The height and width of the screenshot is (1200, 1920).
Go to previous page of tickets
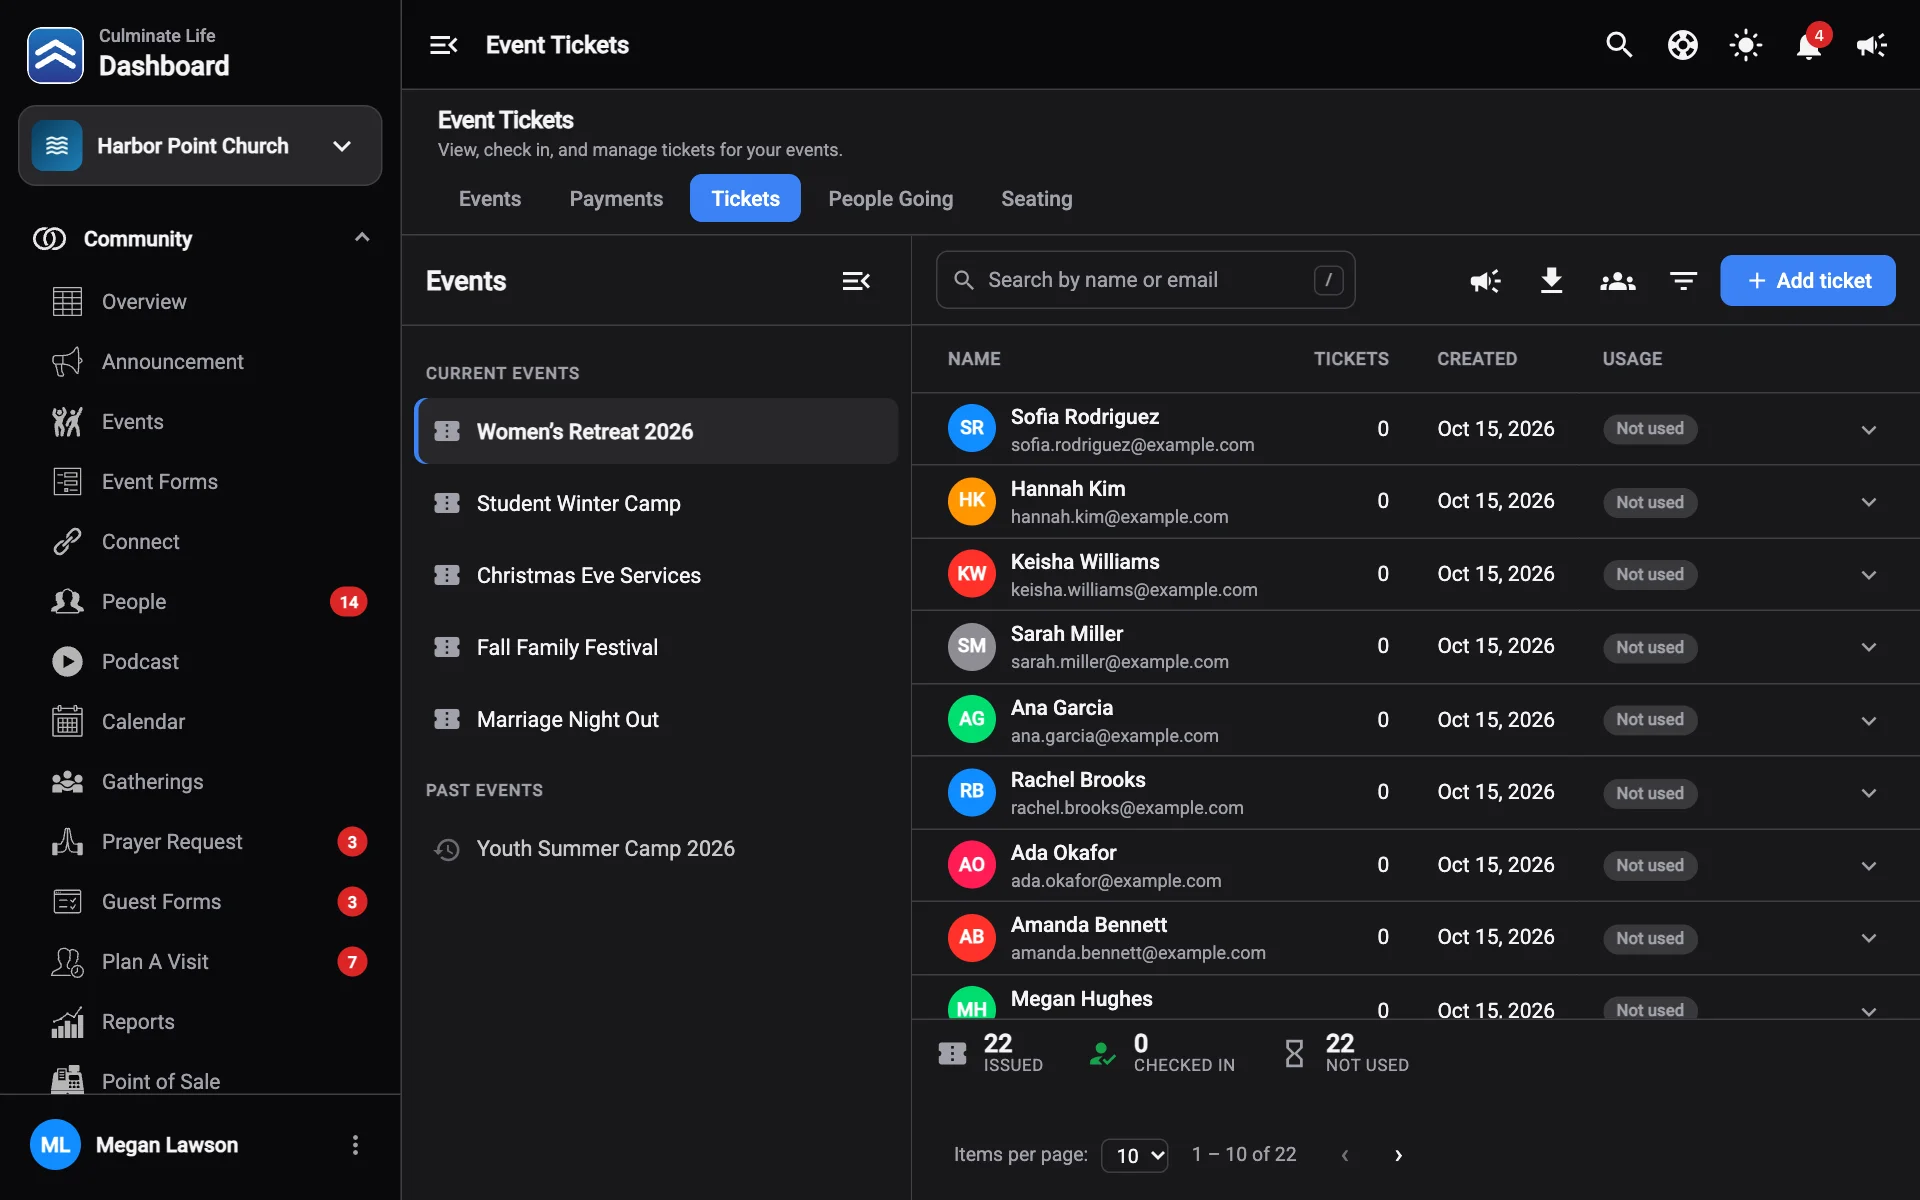(1345, 1155)
